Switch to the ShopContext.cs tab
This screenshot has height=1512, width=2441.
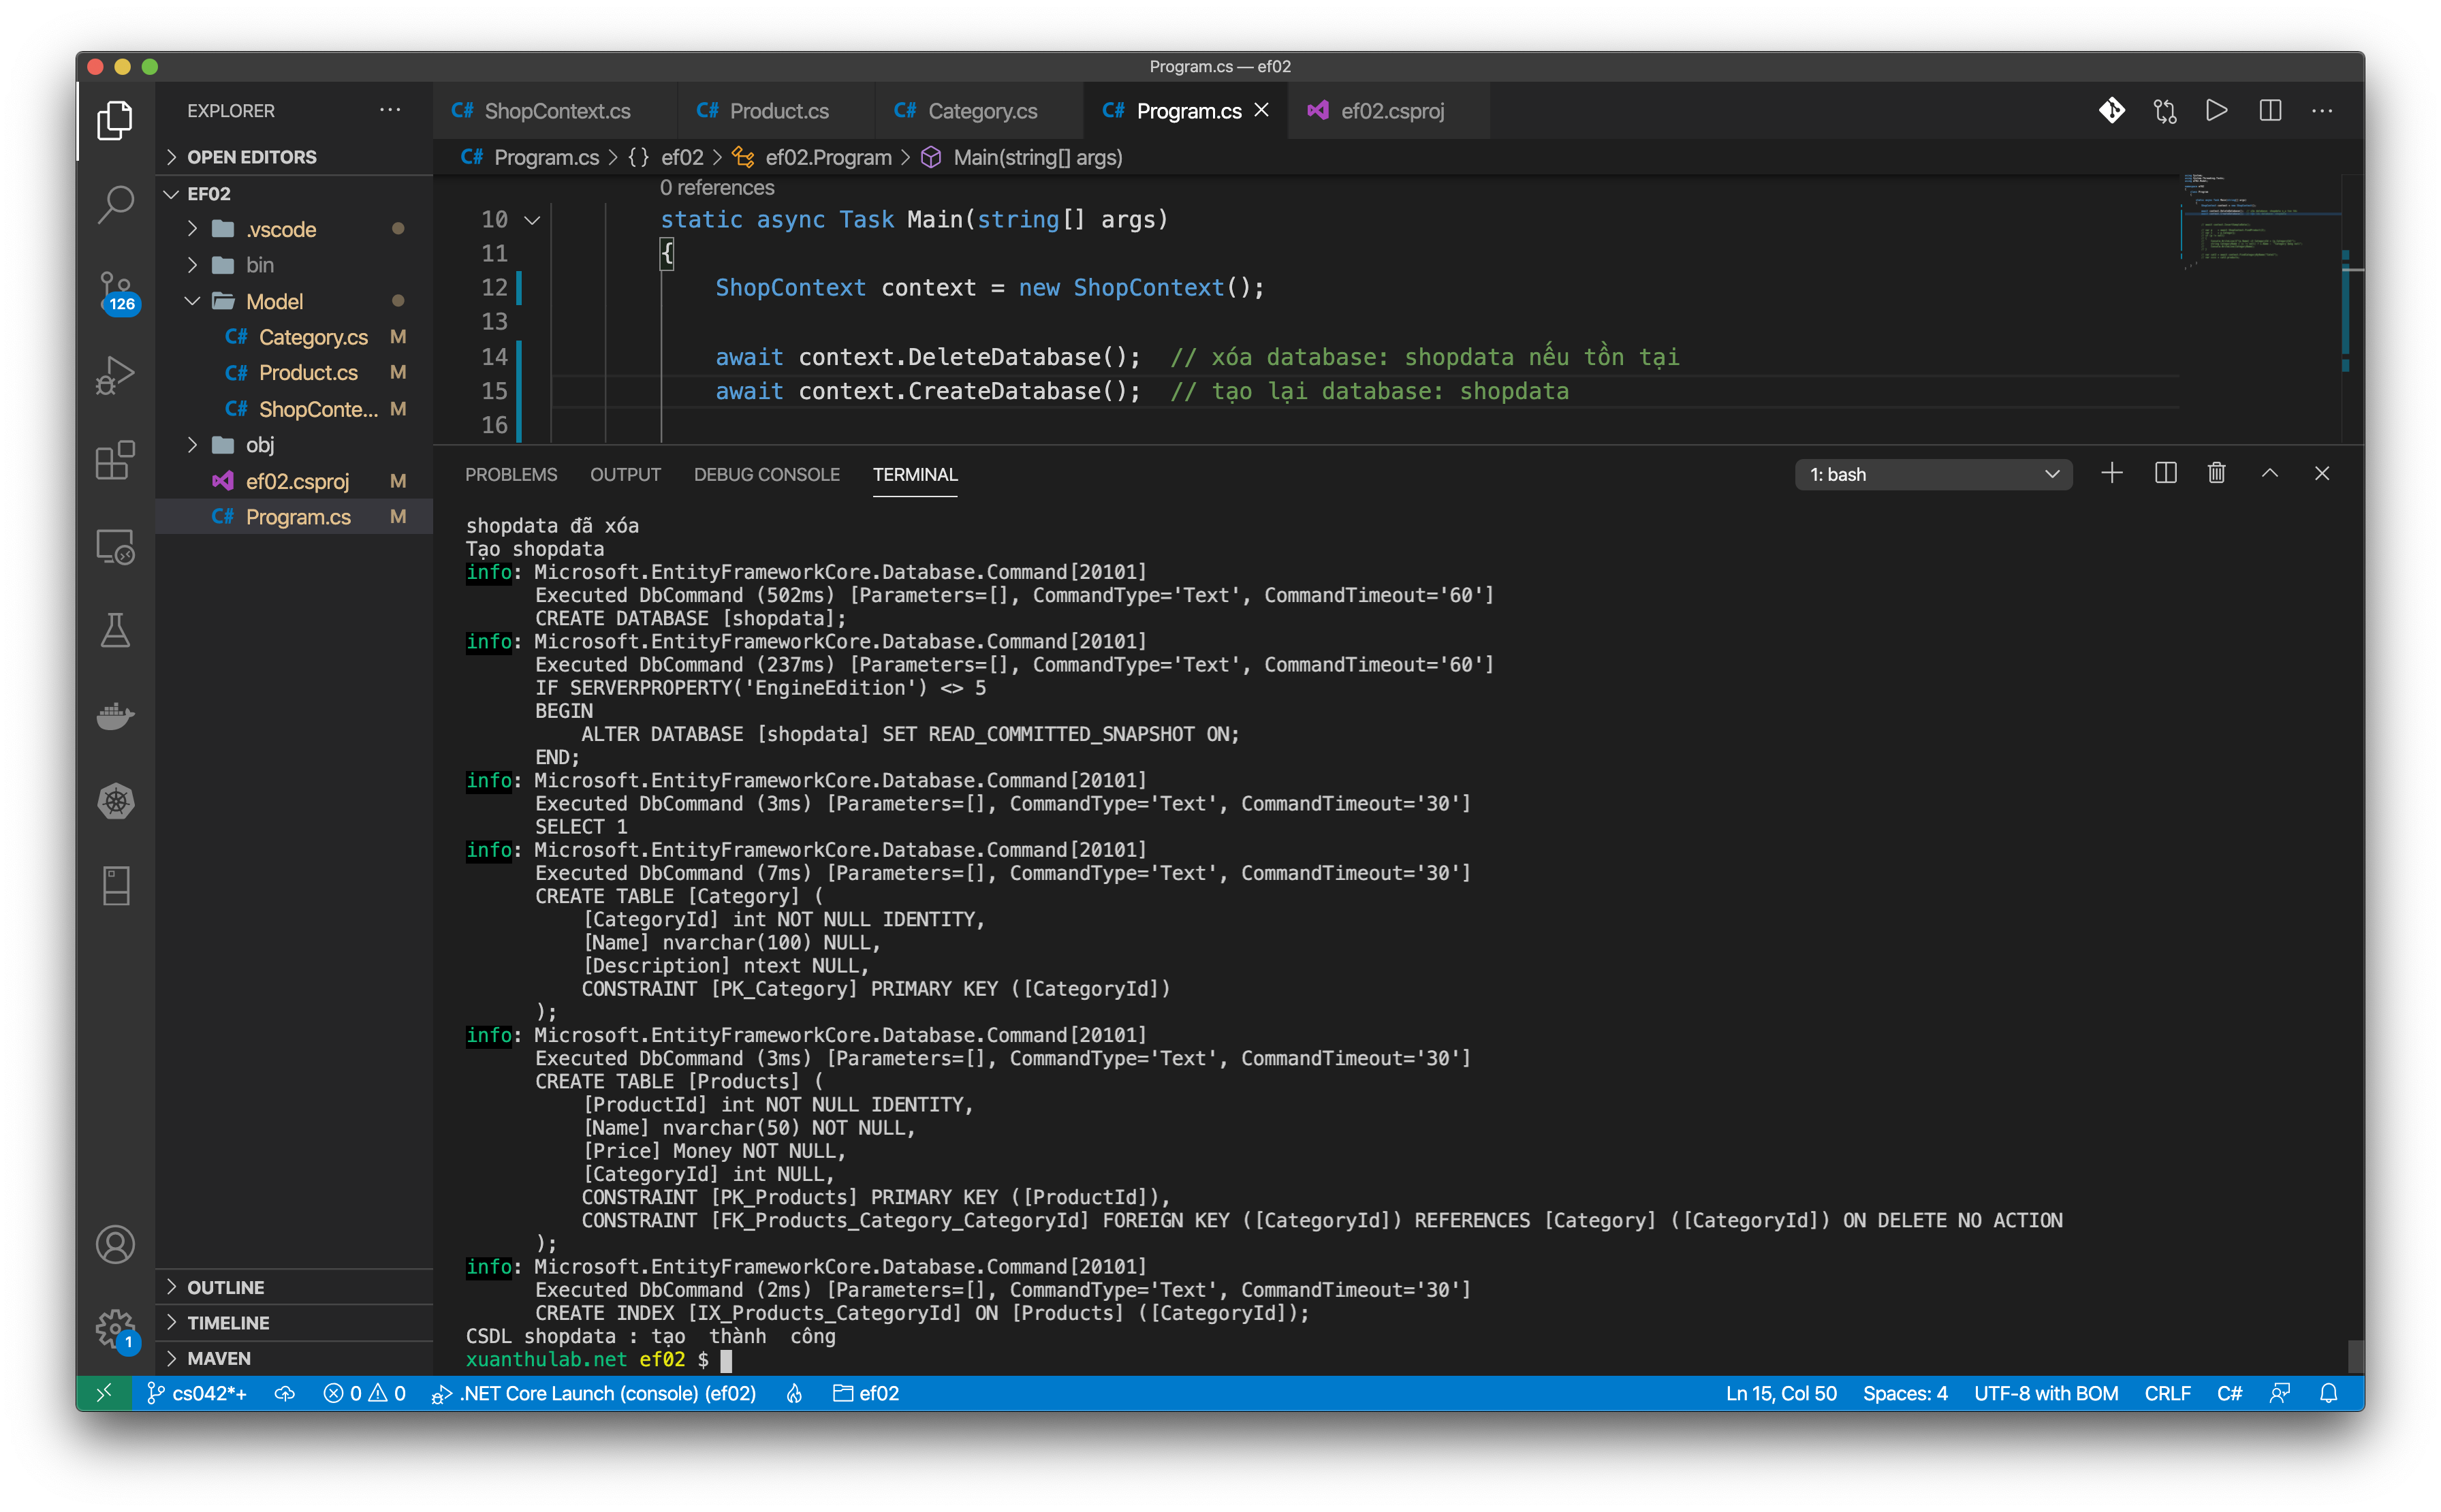[x=556, y=111]
